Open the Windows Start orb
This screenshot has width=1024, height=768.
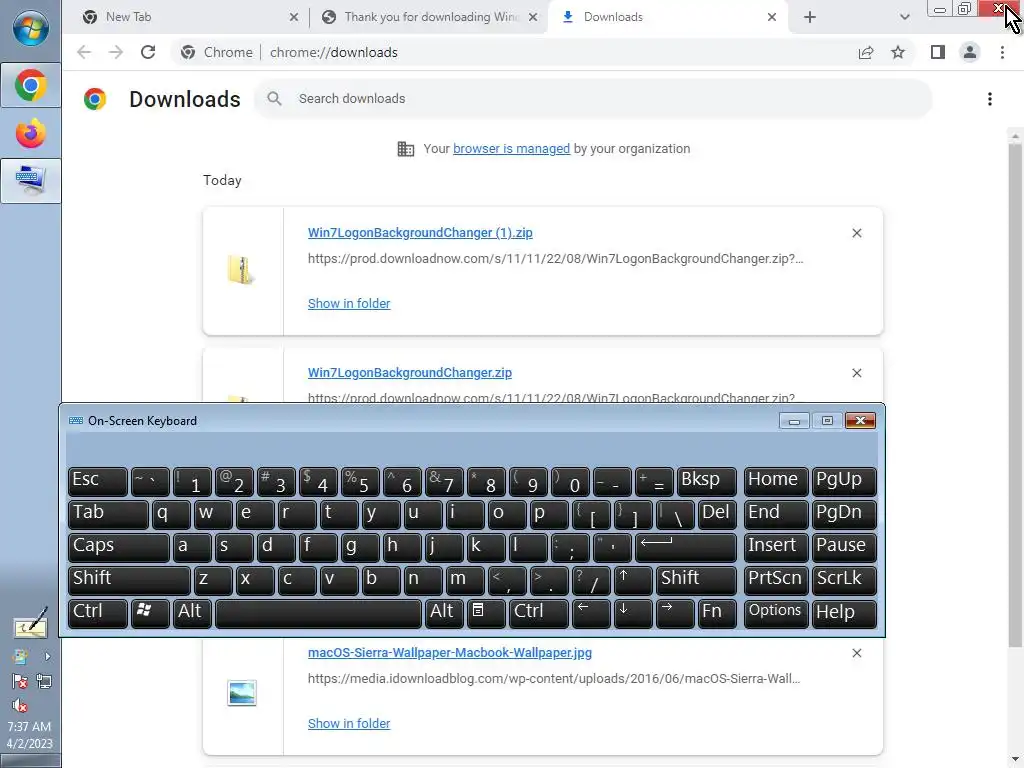[31, 29]
